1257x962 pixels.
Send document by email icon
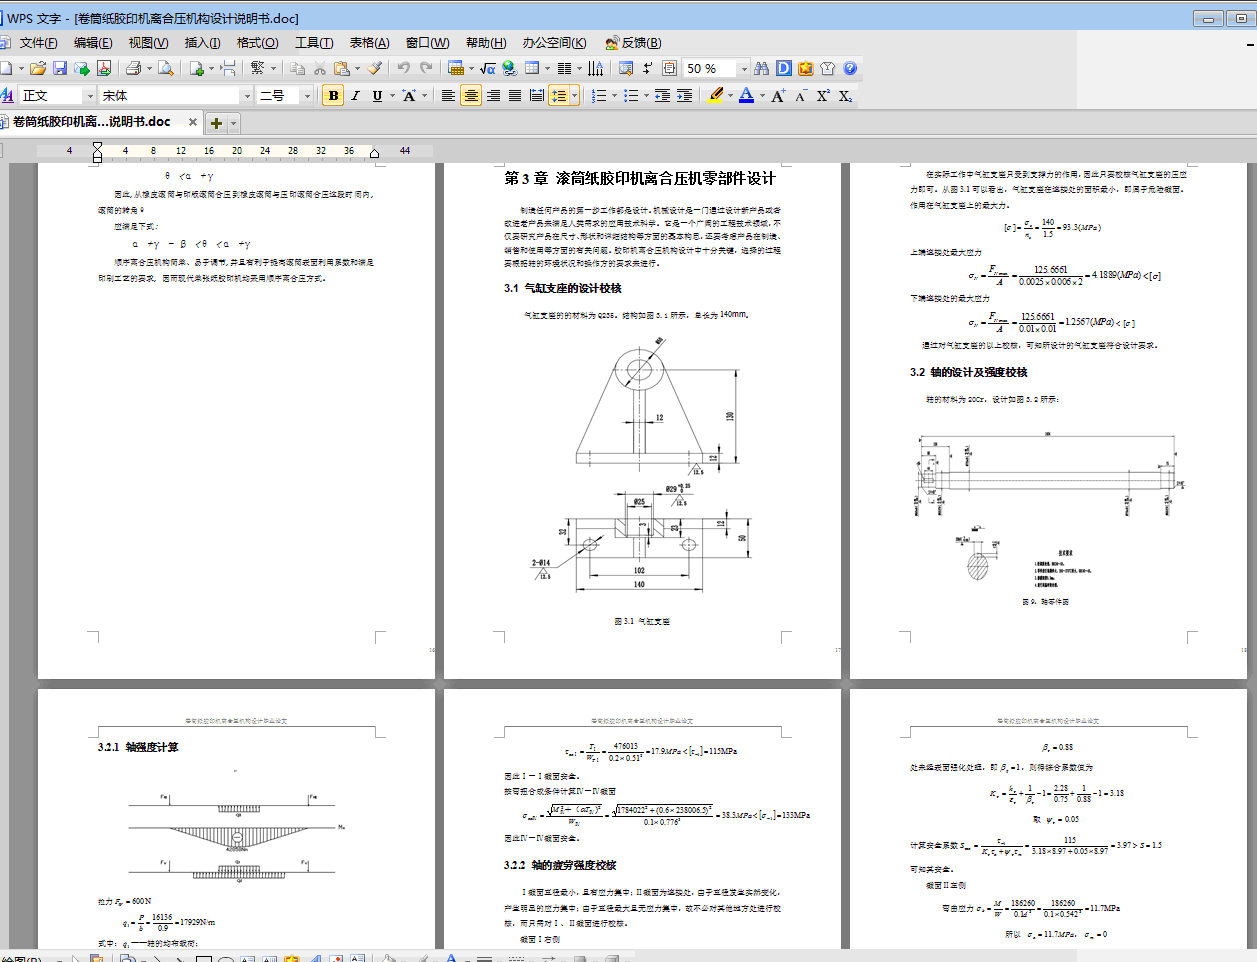tap(82, 68)
